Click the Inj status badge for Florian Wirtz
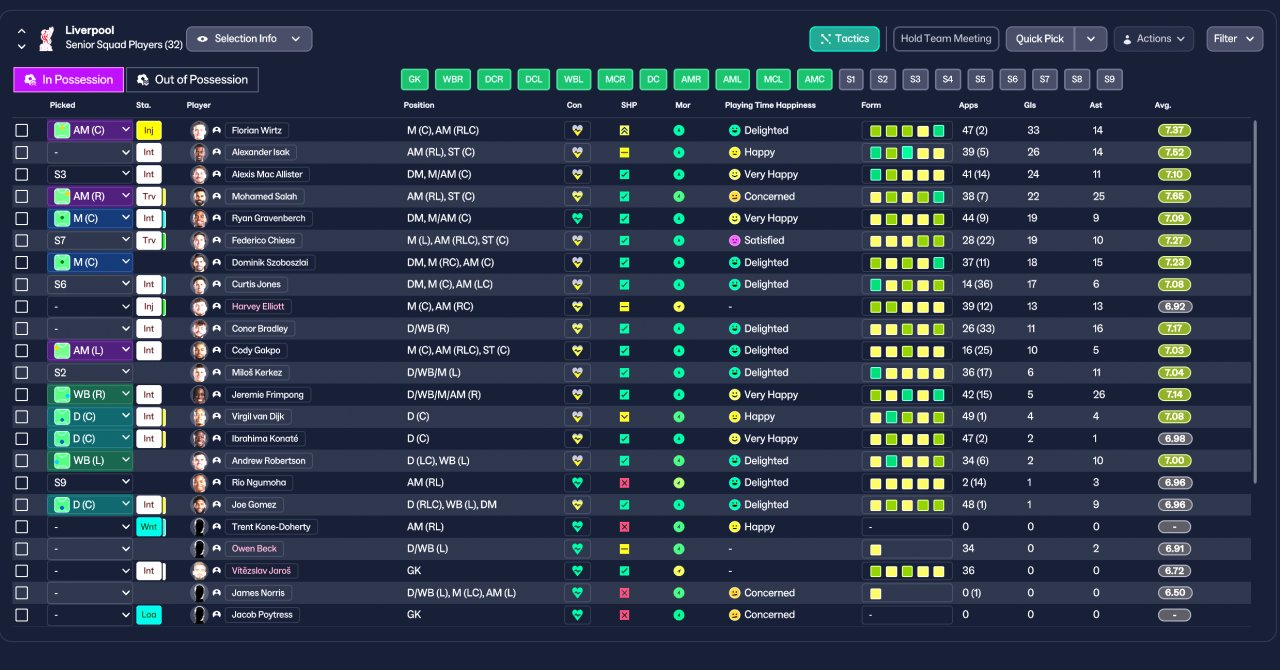 (x=148, y=131)
